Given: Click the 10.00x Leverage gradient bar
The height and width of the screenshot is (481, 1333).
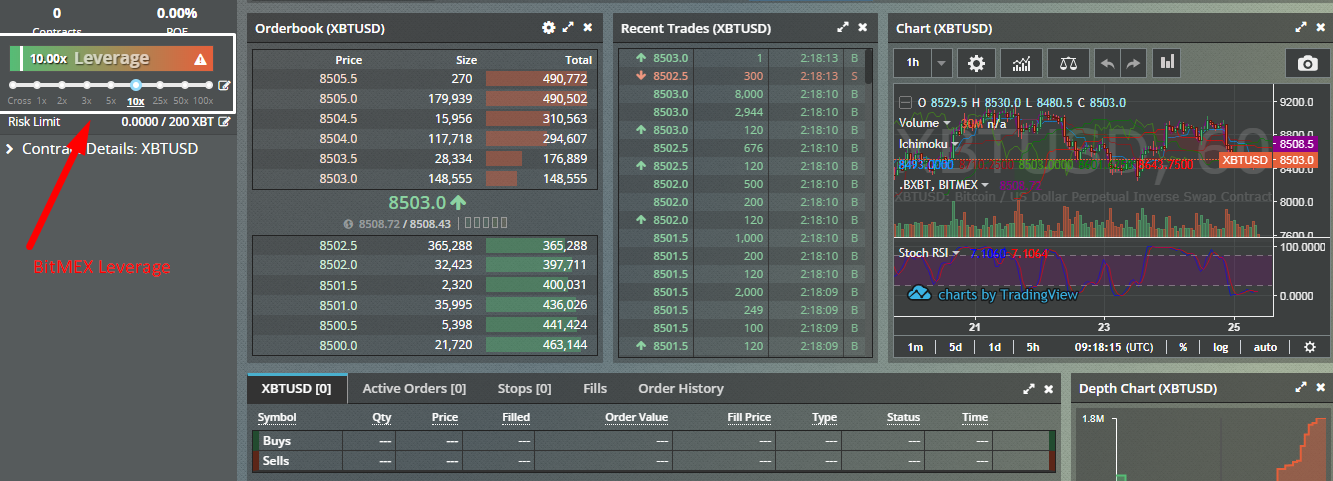Looking at the screenshot, I should tap(112, 59).
